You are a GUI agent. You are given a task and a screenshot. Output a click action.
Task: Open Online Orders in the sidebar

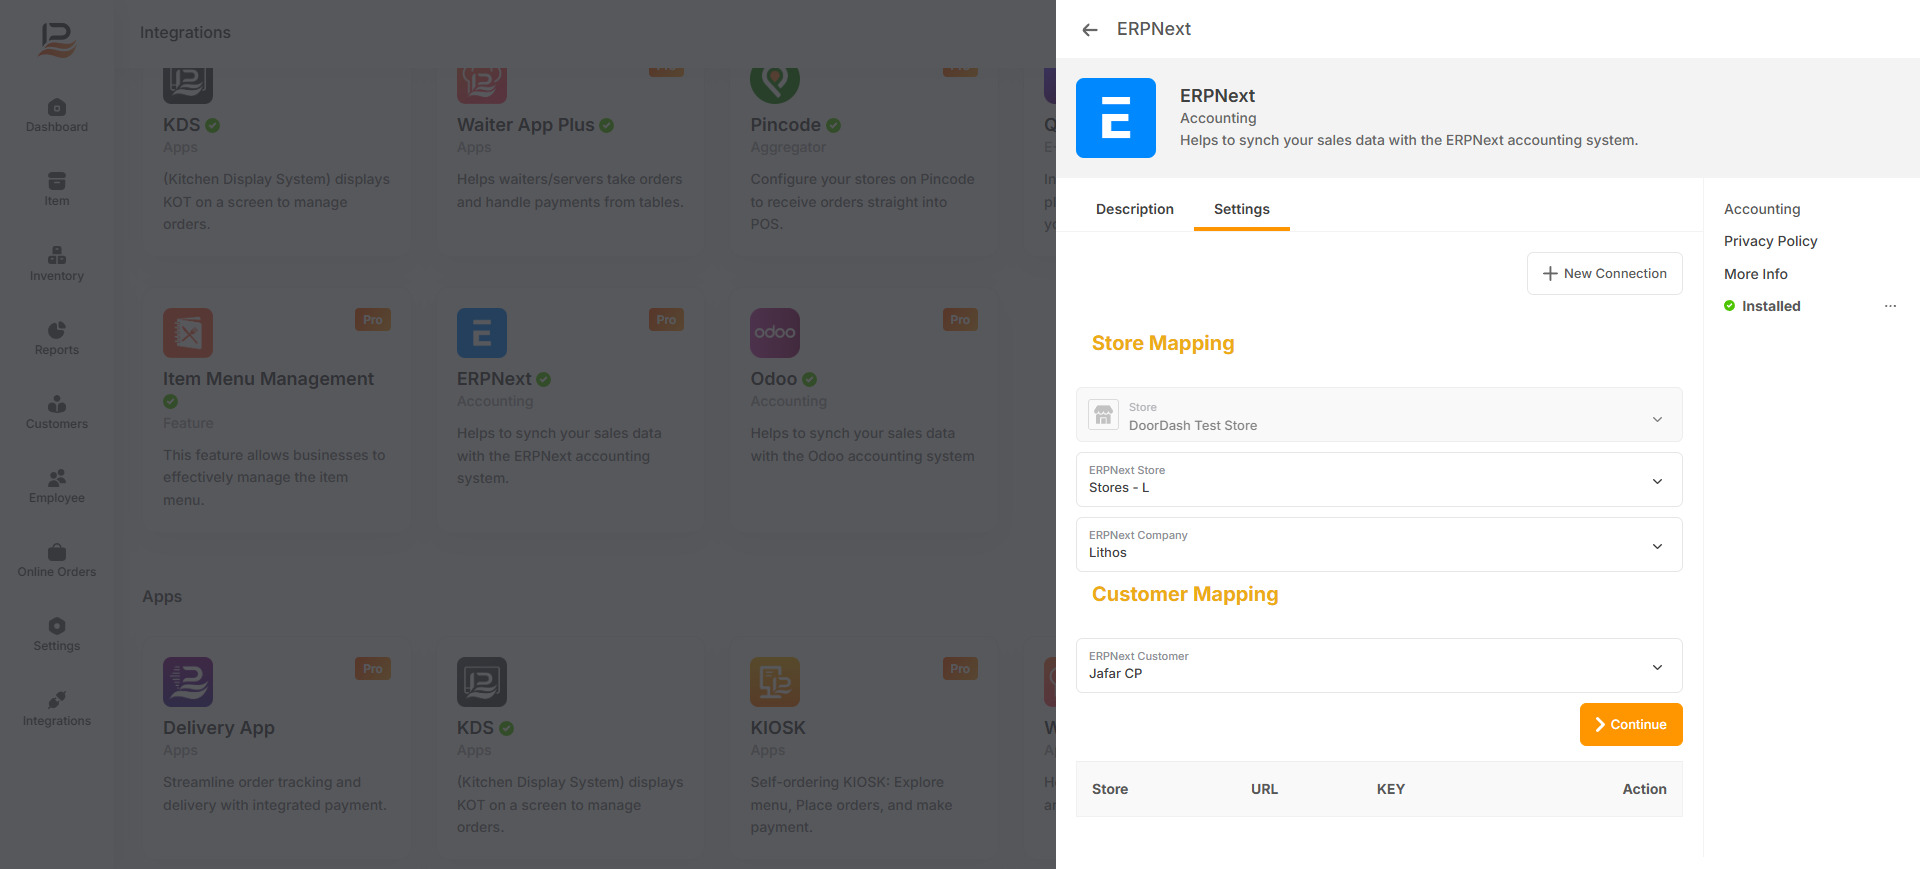[57, 560]
